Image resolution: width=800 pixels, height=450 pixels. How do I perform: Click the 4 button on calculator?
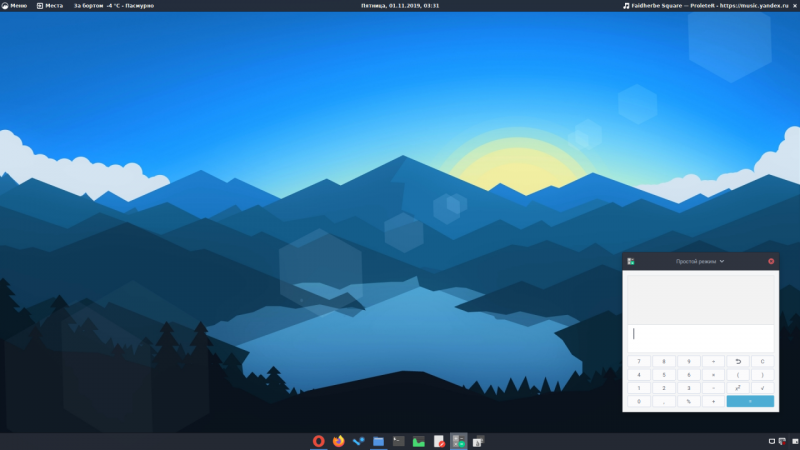click(639, 375)
